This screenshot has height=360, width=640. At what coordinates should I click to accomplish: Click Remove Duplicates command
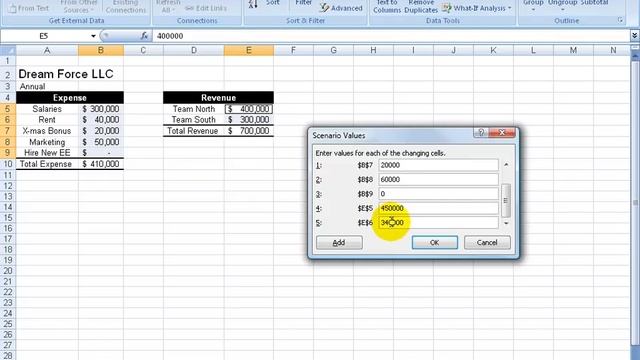pos(421,6)
